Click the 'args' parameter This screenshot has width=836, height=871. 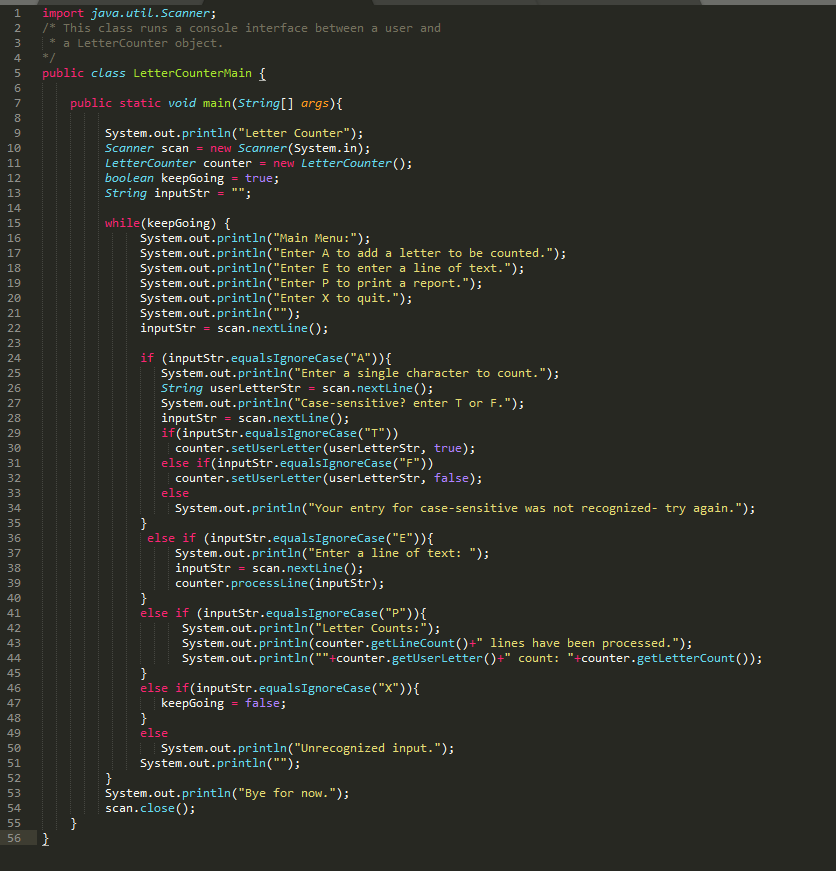(x=314, y=103)
